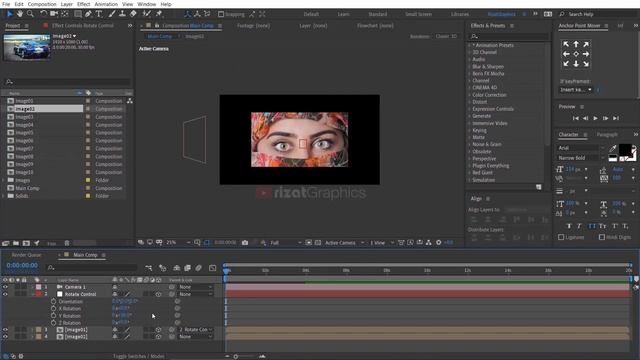Switch to the Render Queue tab
The height and width of the screenshot is (360, 640).
click(x=26, y=255)
